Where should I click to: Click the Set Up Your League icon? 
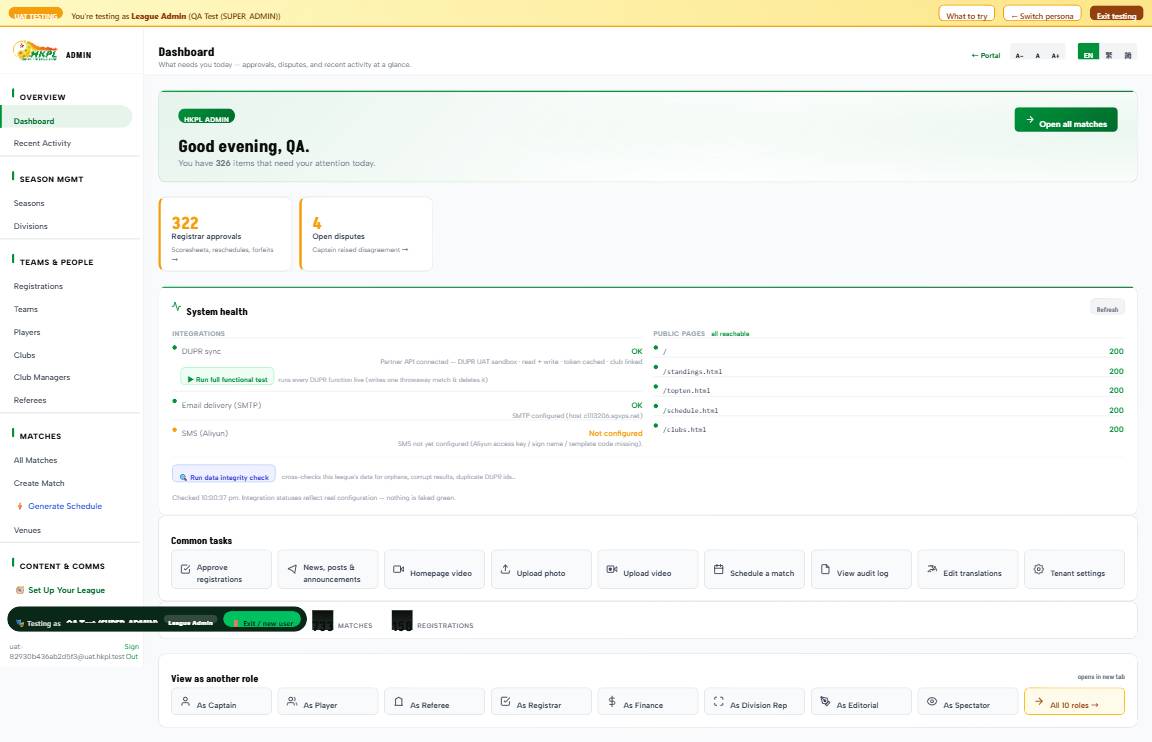(20, 590)
